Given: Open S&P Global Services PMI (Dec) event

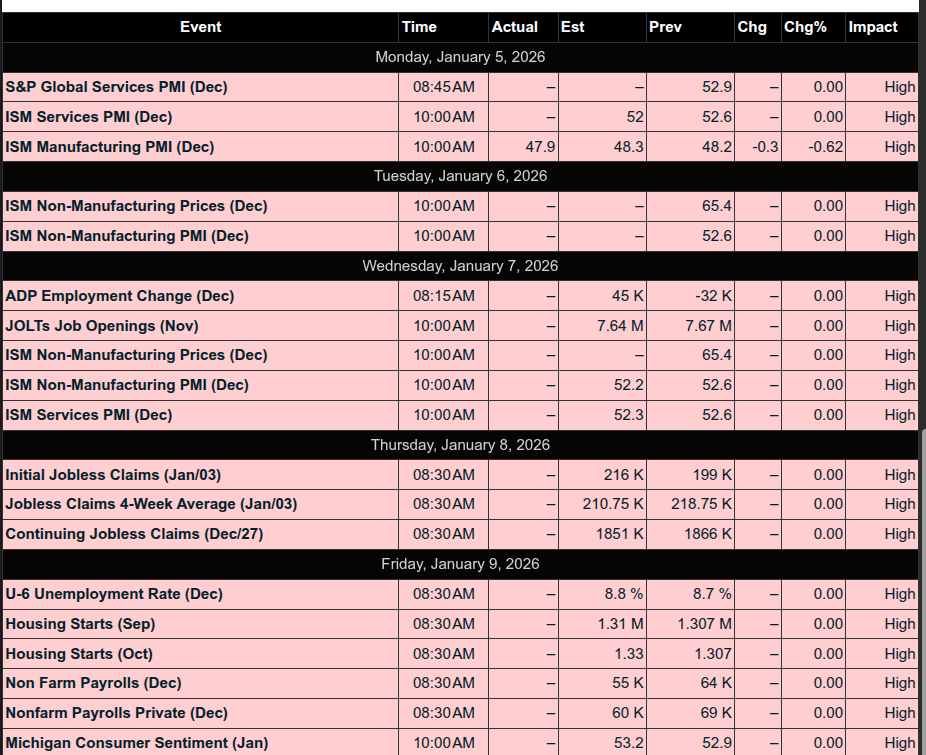Looking at the screenshot, I should (116, 87).
